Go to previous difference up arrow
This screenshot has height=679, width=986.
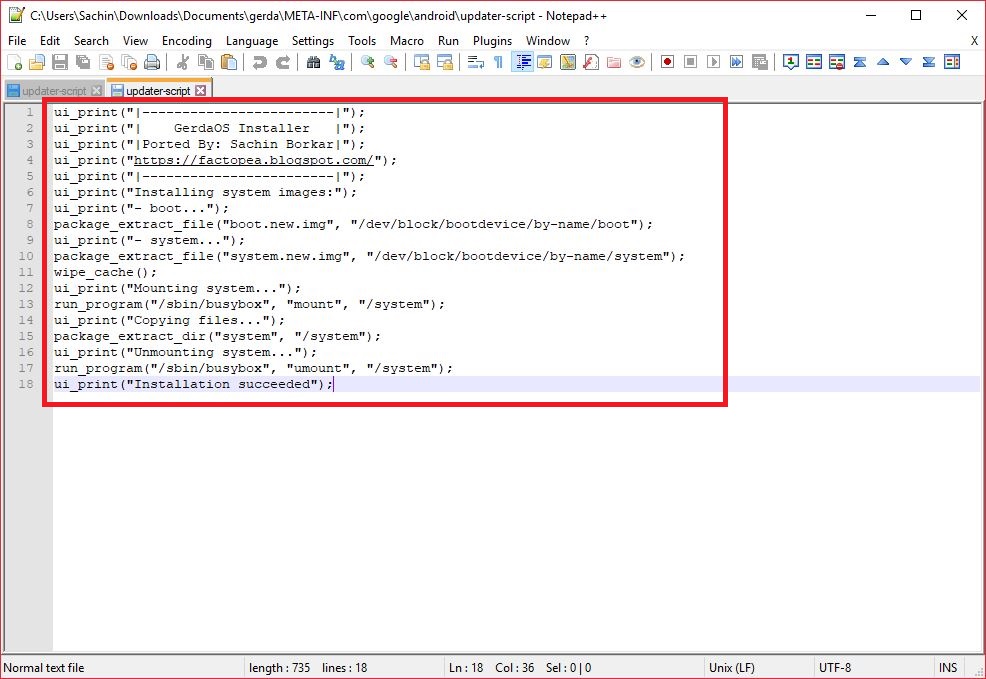883,62
